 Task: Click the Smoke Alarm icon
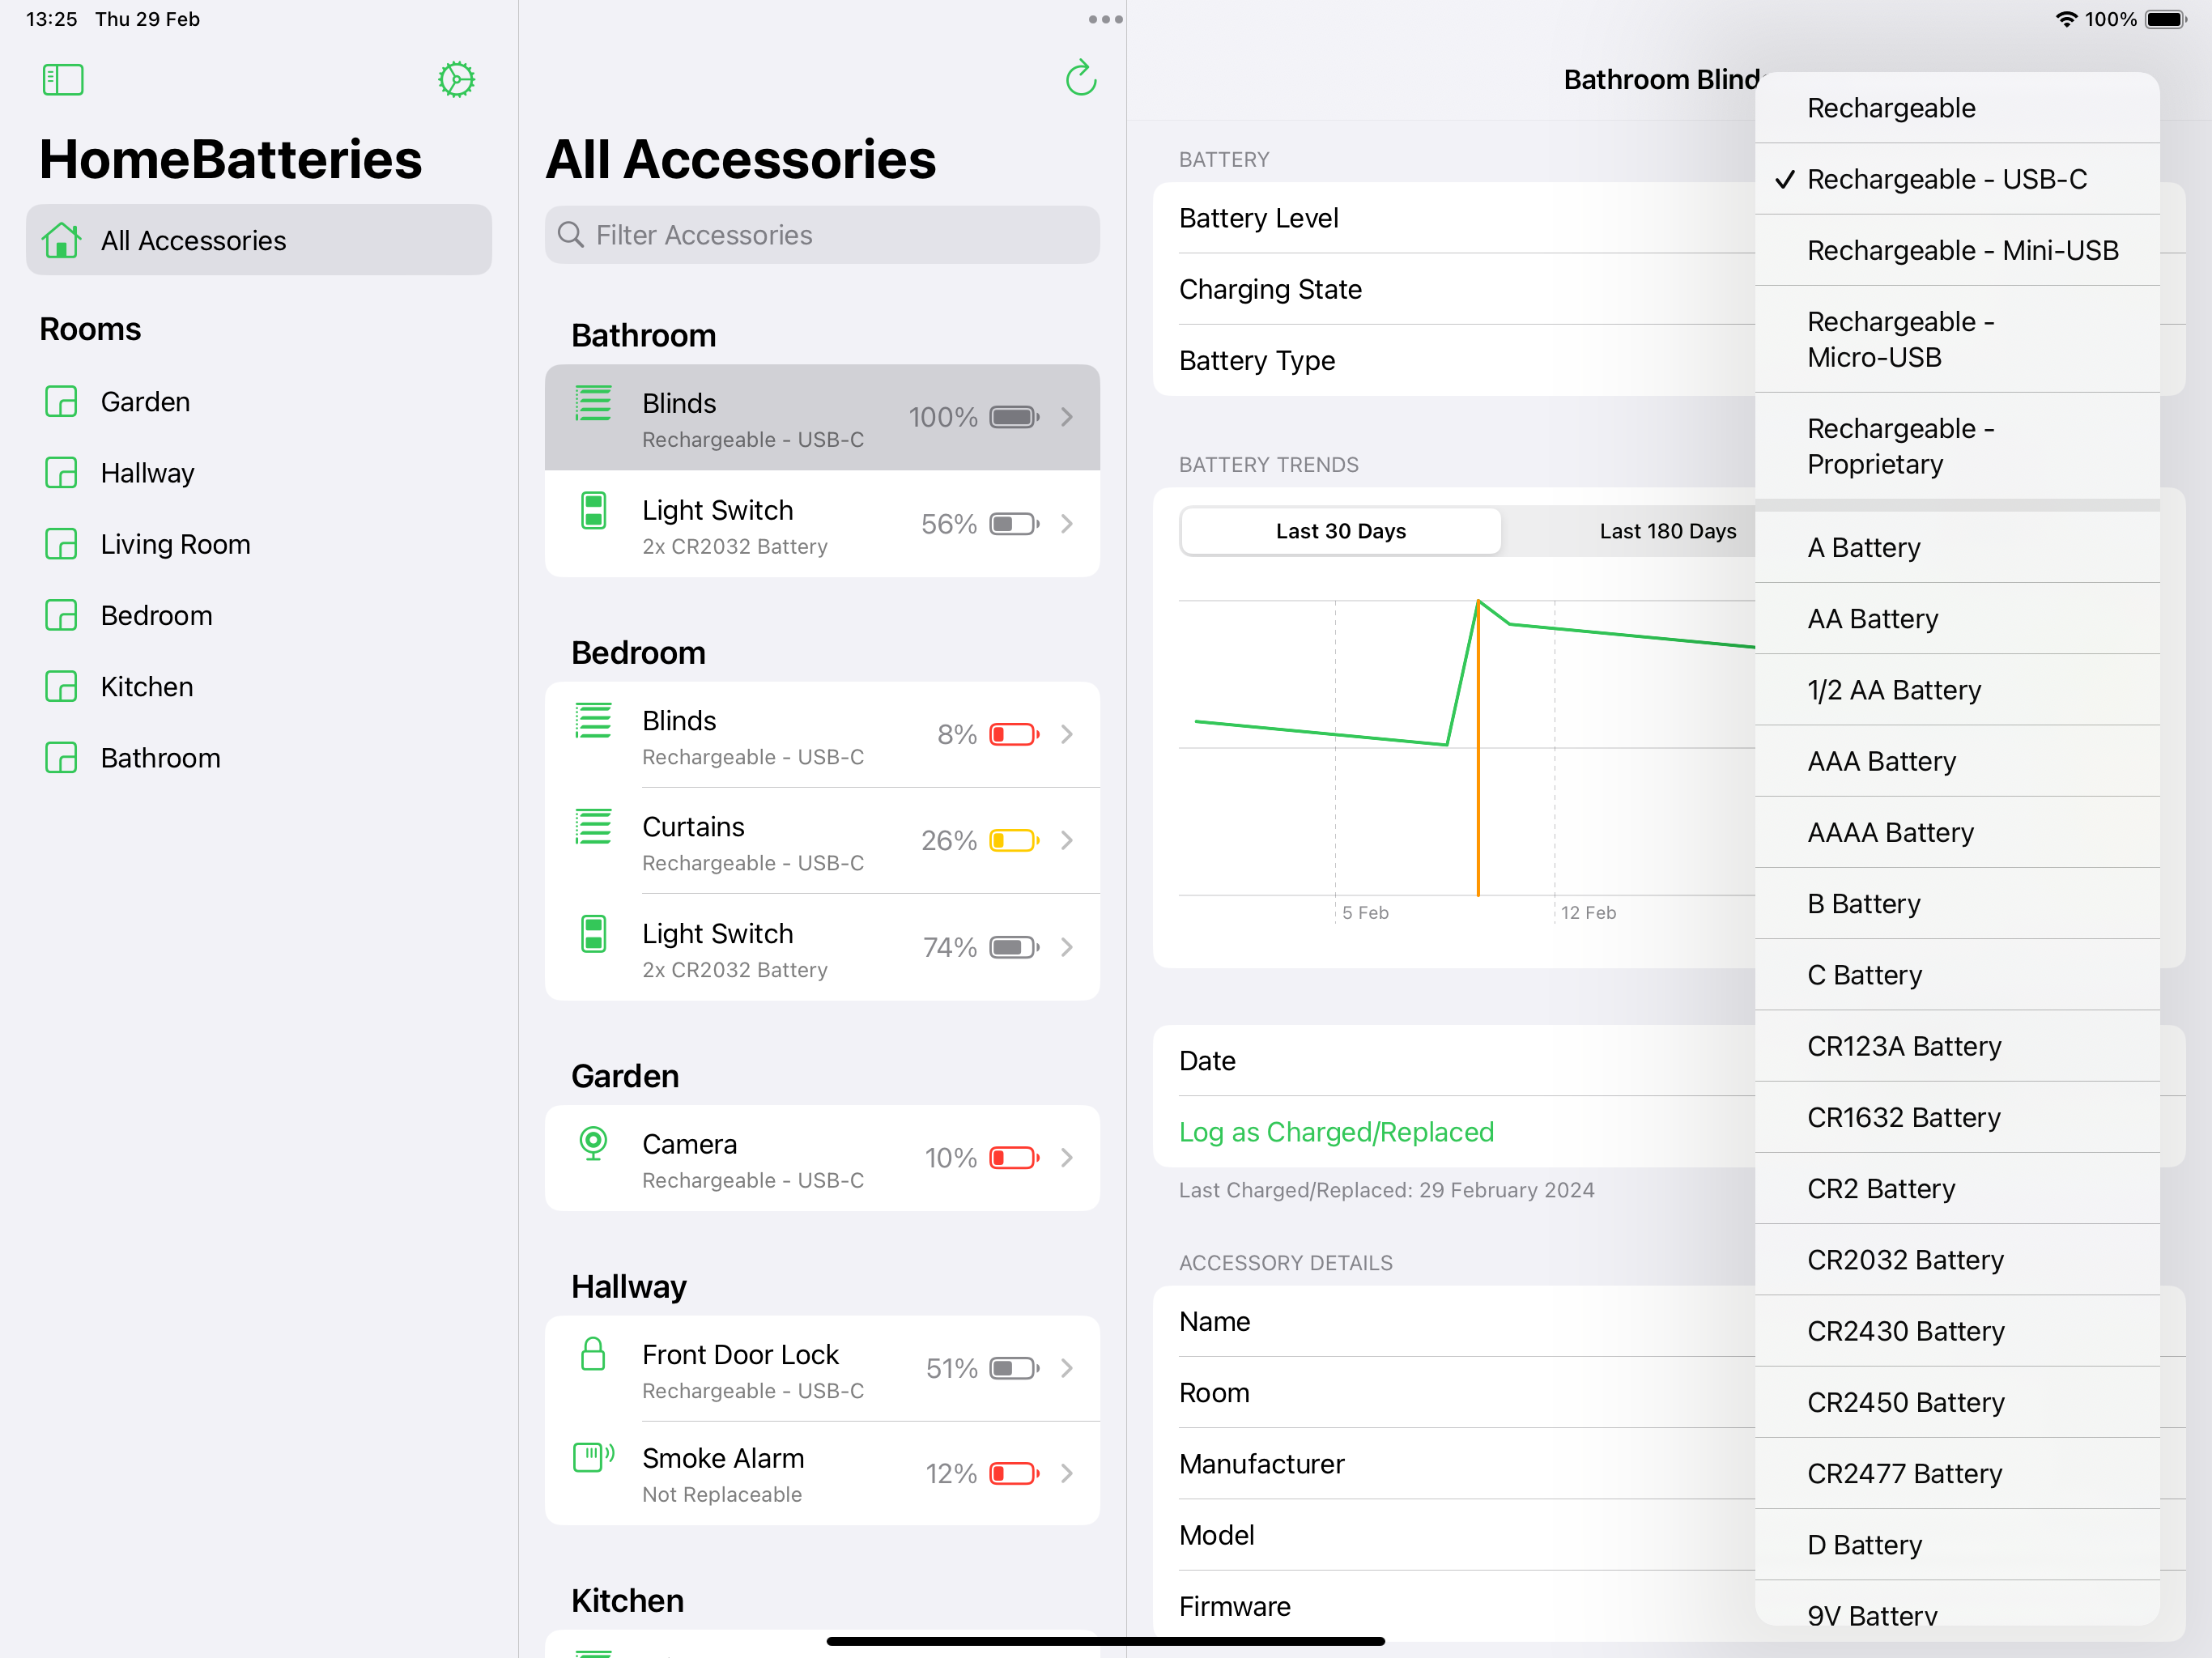593,1458
